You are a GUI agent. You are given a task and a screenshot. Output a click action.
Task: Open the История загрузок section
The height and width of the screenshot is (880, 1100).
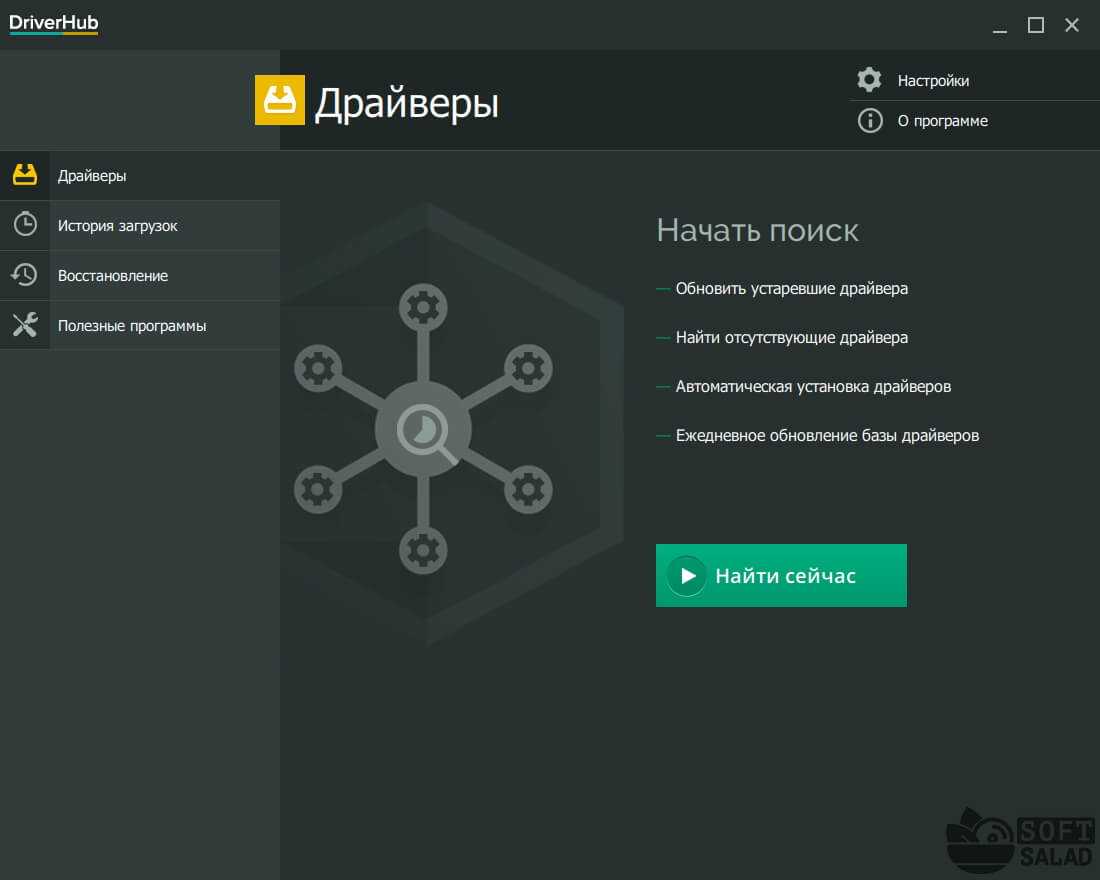click(117, 226)
